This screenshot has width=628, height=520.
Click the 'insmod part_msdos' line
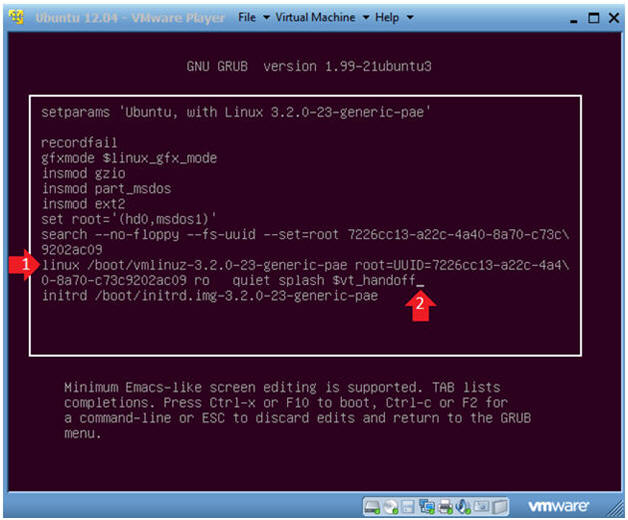pyautogui.click(x=107, y=189)
